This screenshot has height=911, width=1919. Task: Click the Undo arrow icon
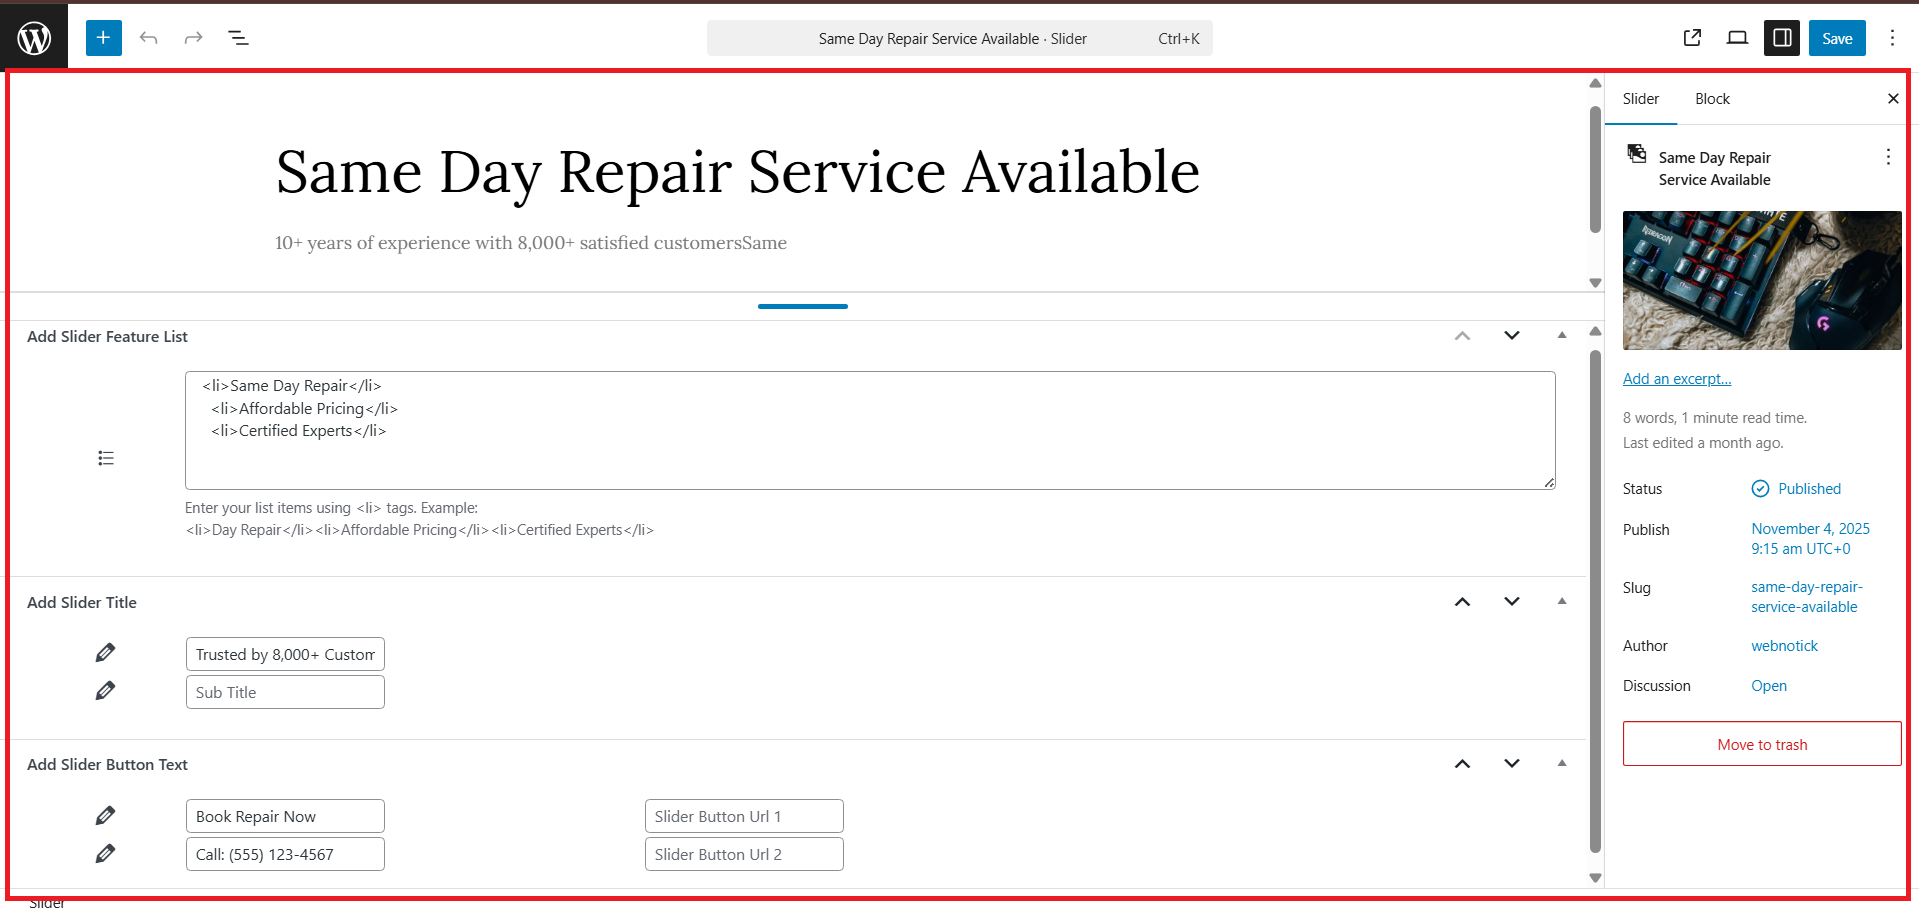(149, 38)
